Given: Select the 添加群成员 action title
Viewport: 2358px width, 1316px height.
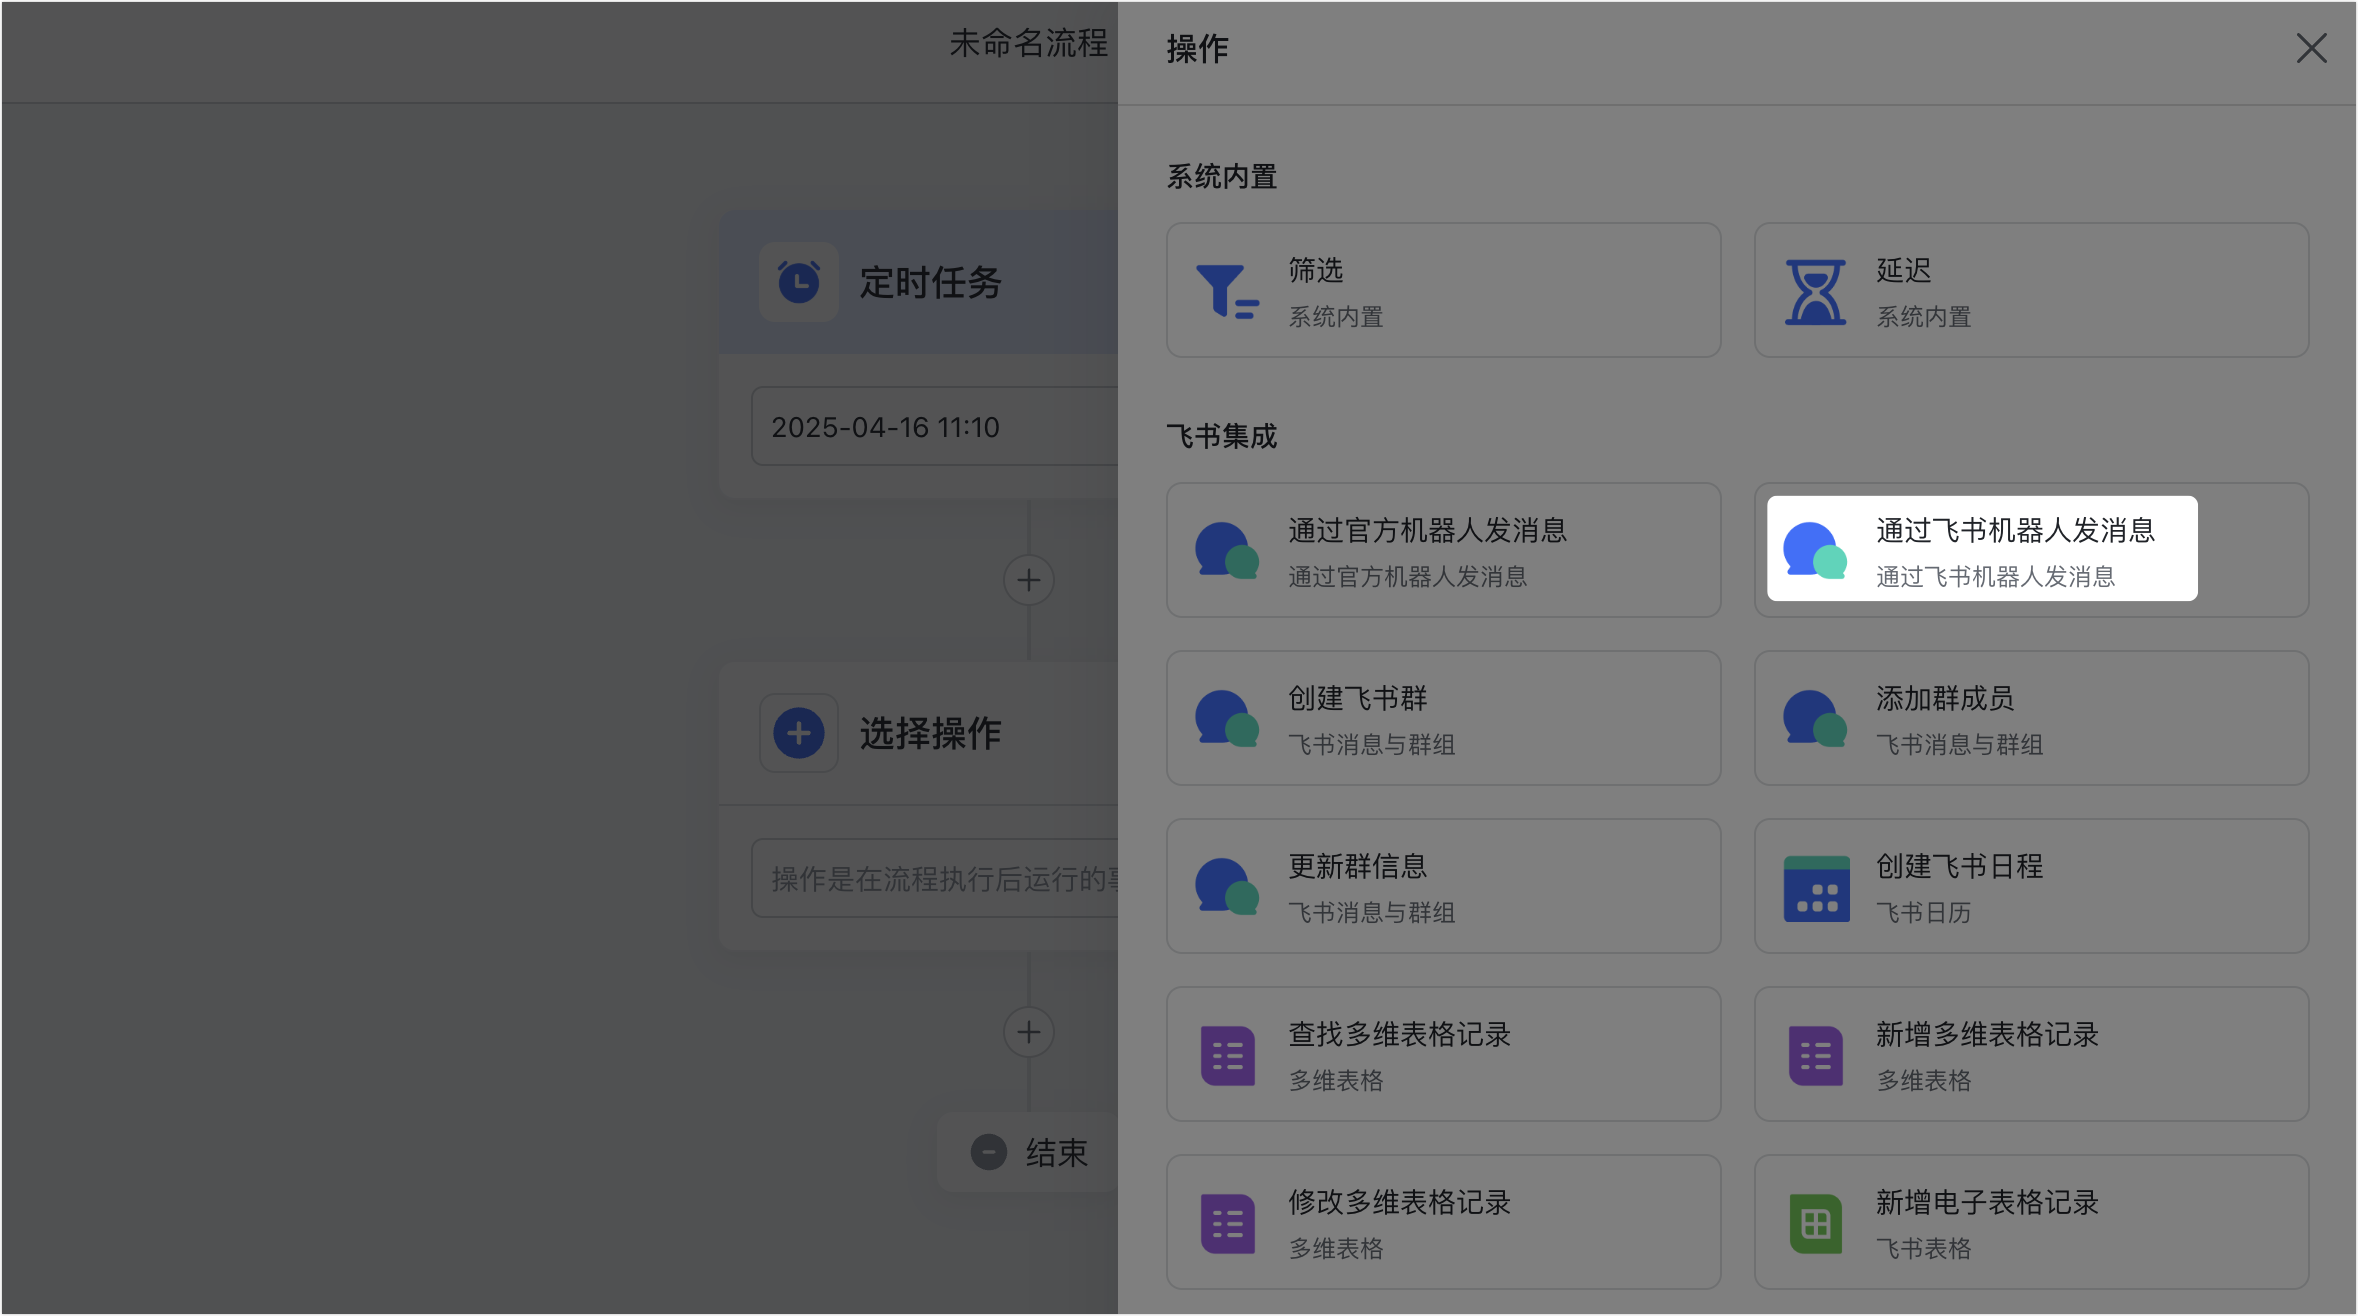Looking at the screenshot, I should click(1945, 698).
